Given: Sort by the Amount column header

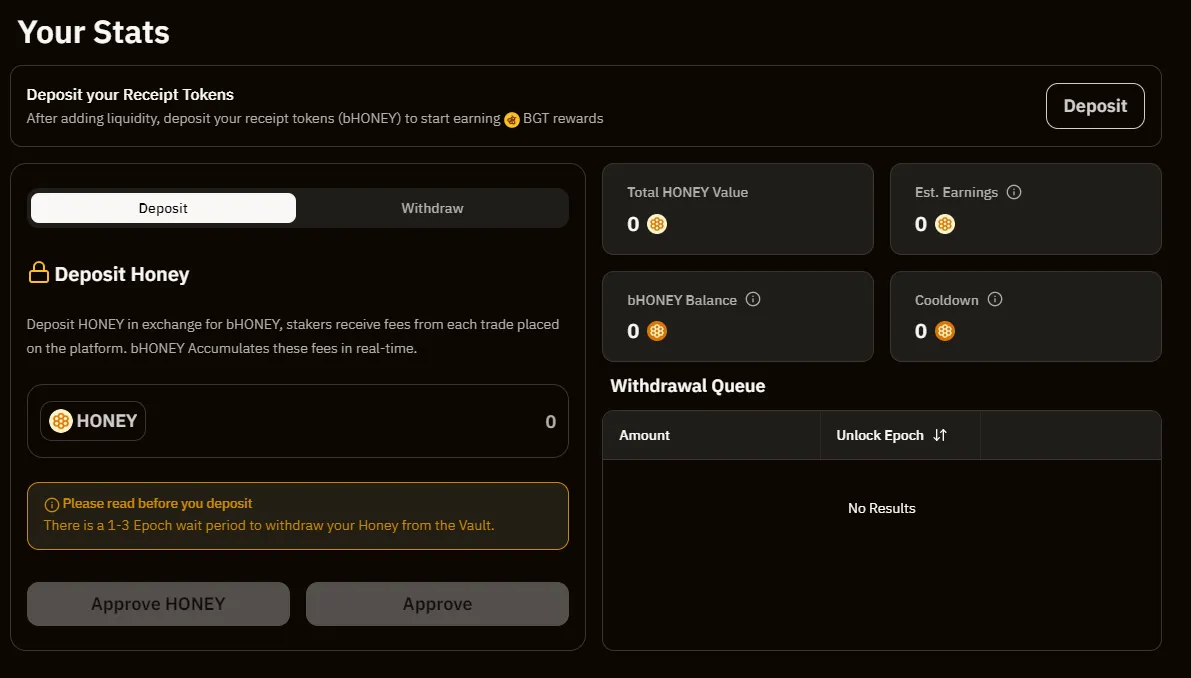Looking at the screenshot, I should pyautogui.click(x=645, y=435).
